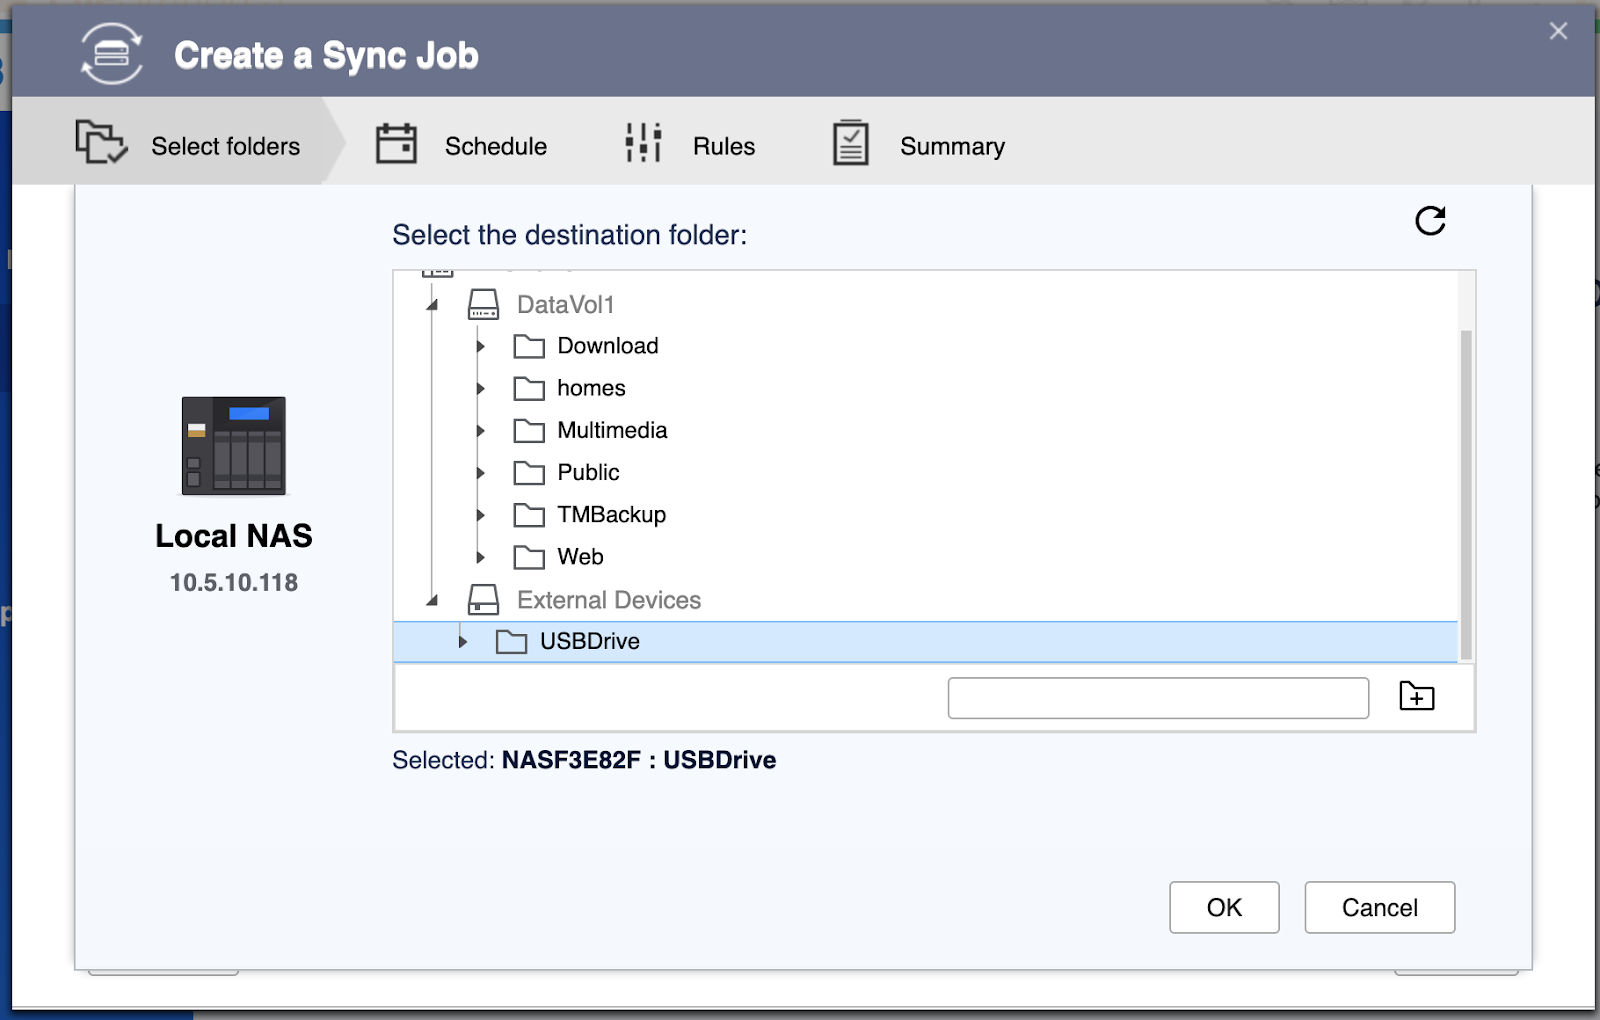This screenshot has height=1020, width=1600.
Task: Click the DataVol1 drive icon
Action: [x=483, y=304]
